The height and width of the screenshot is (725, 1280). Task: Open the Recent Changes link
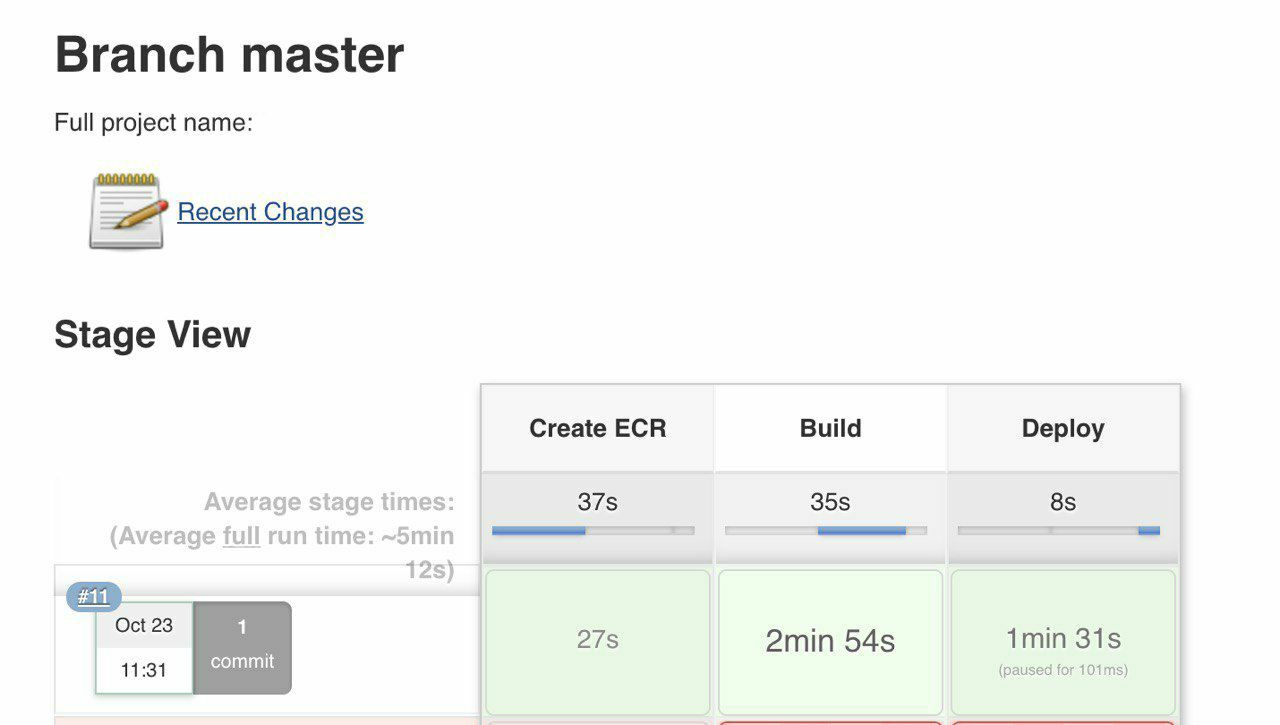pos(270,212)
